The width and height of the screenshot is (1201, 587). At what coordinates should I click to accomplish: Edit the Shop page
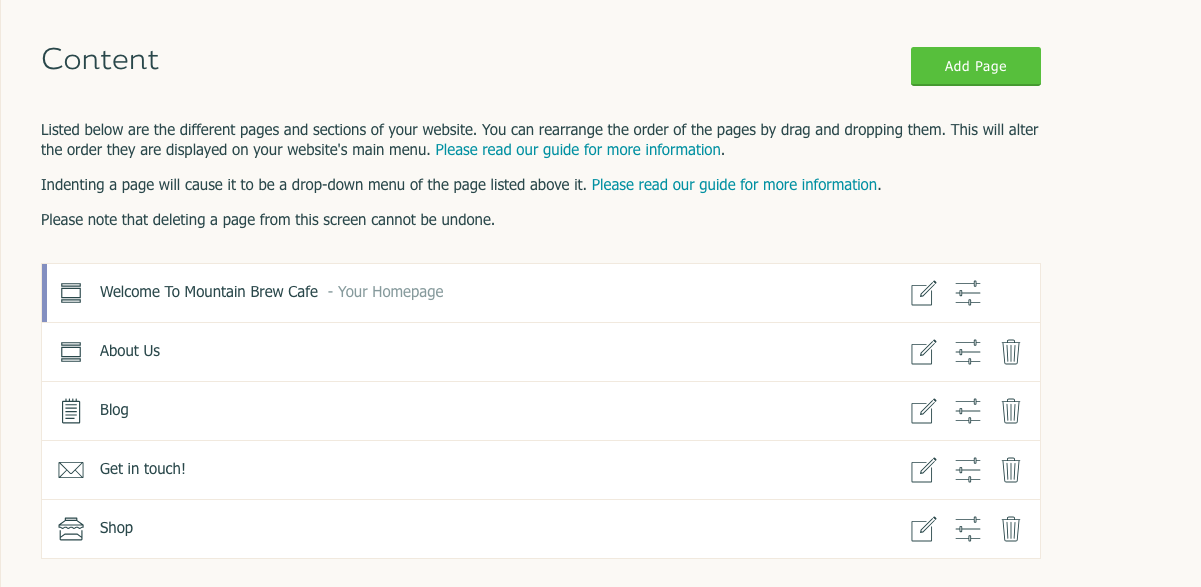tap(923, 529)
